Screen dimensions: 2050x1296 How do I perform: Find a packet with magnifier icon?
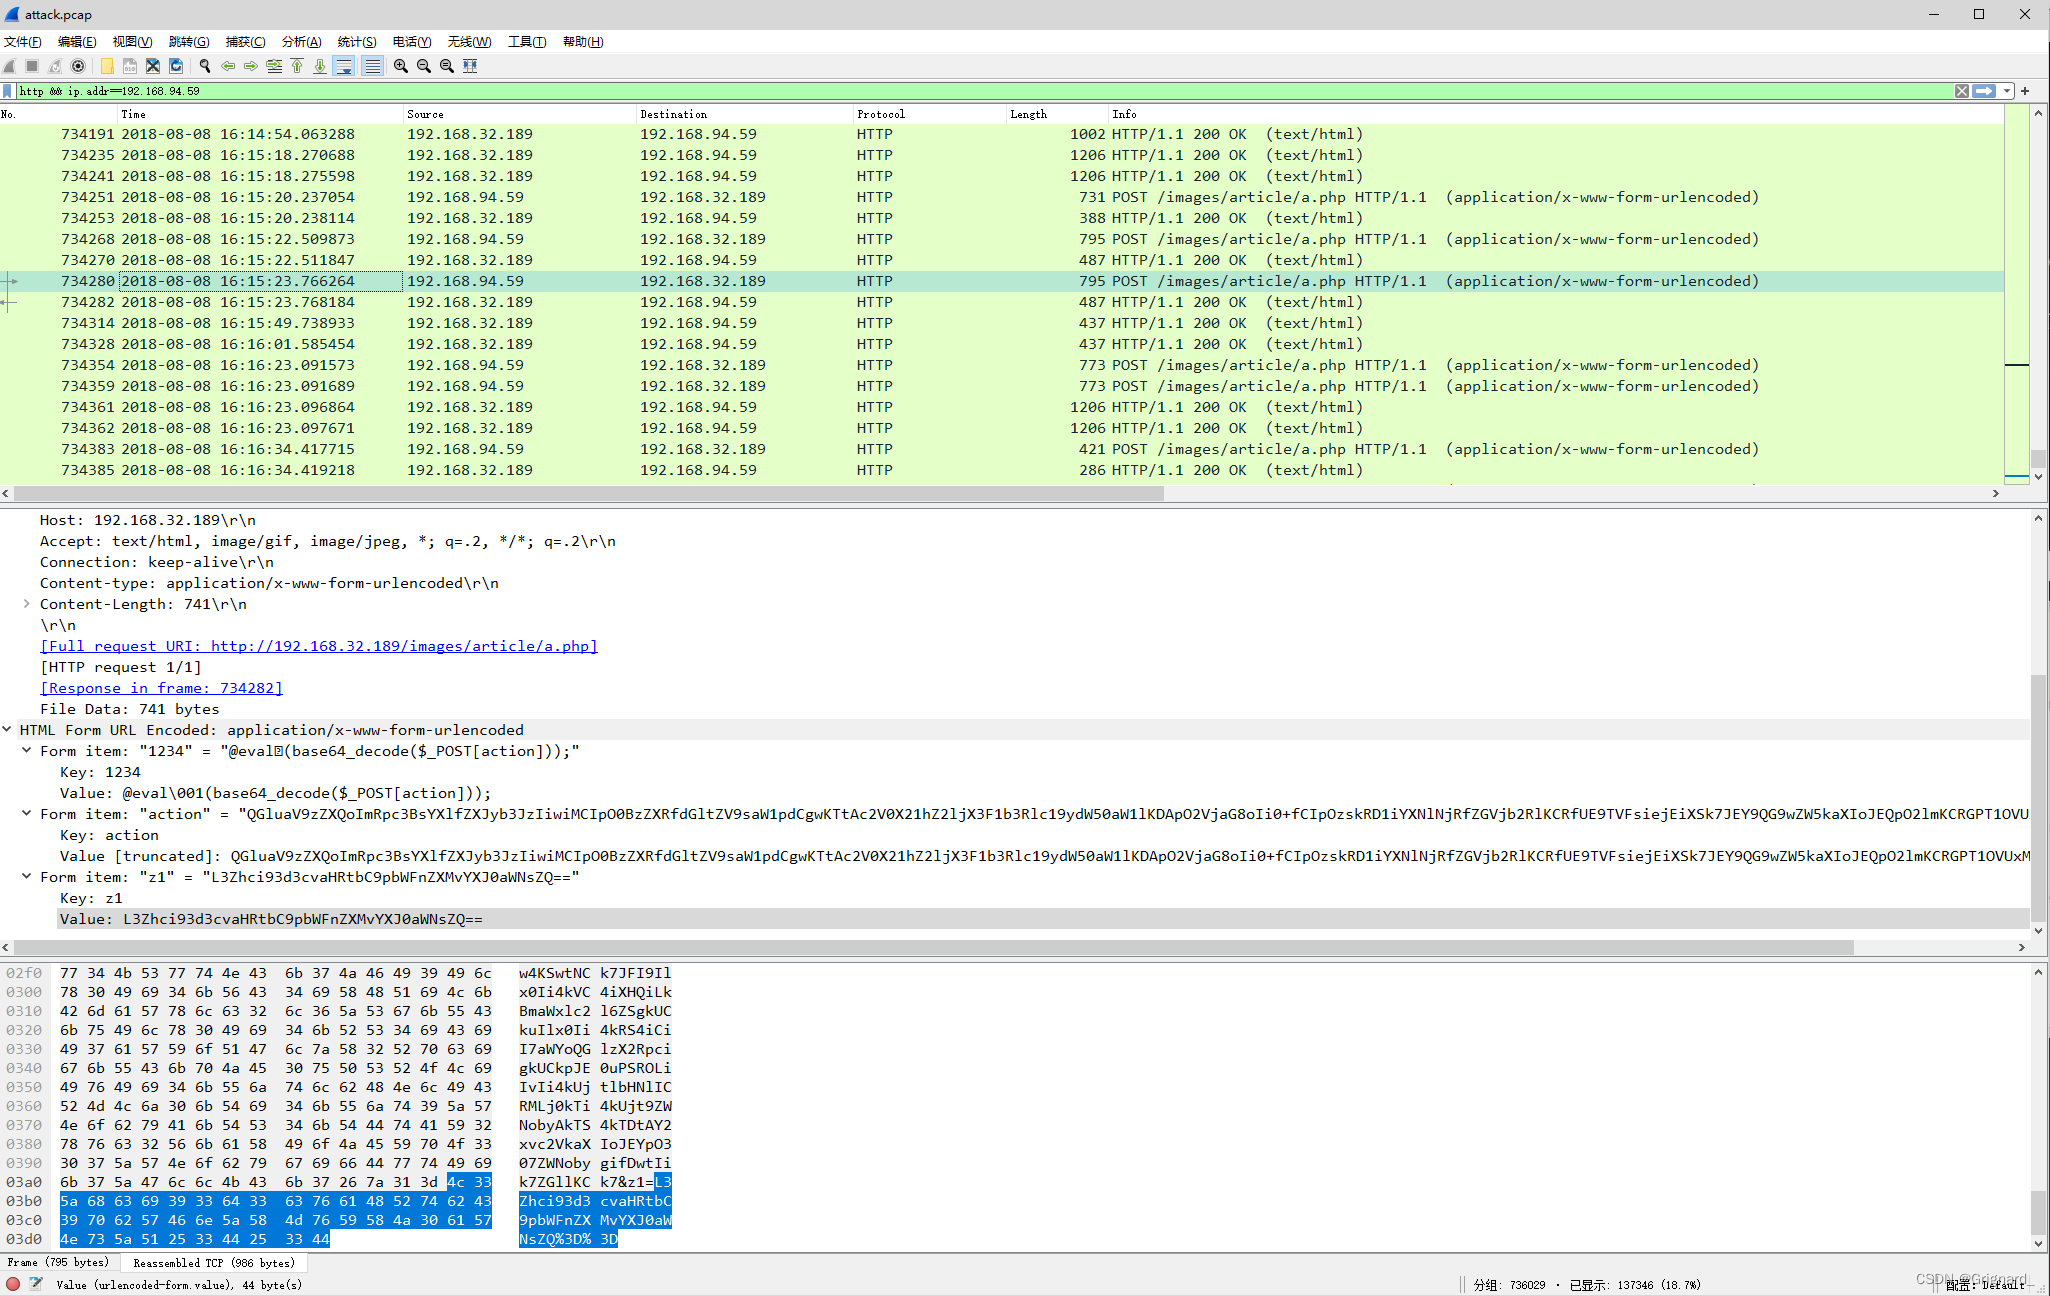pos(205,66)
